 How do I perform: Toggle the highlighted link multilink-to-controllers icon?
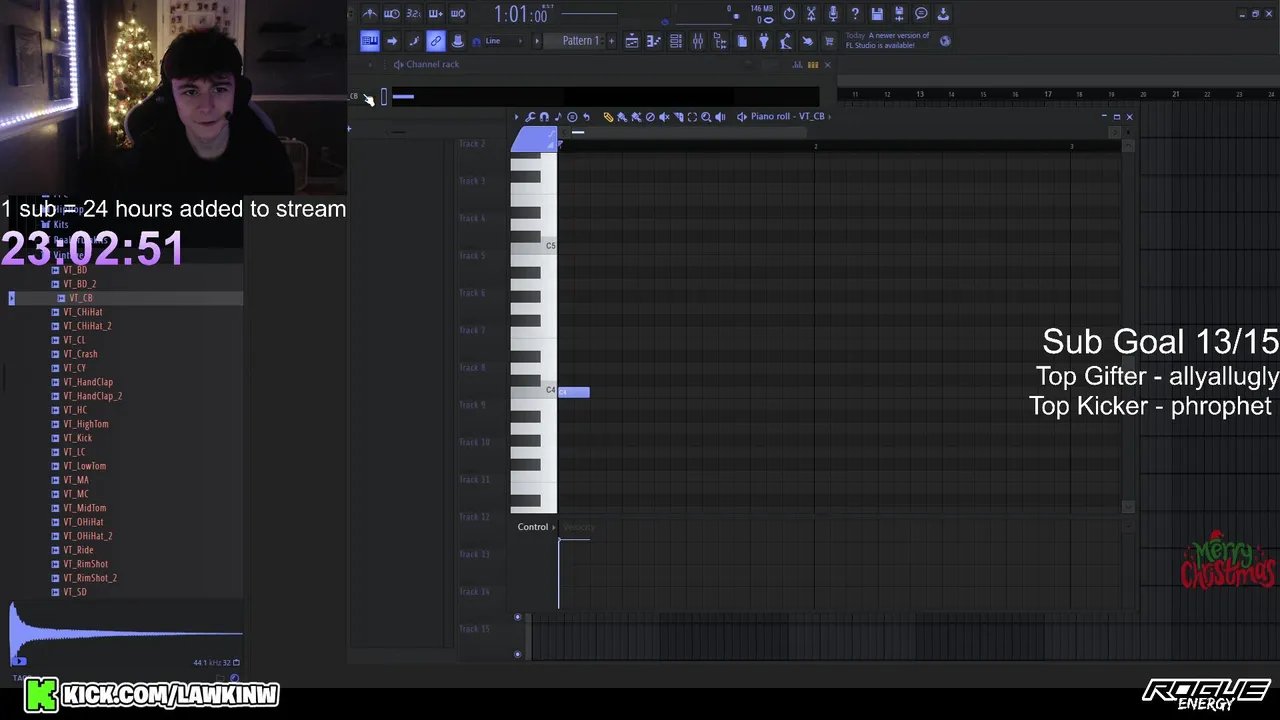coord(436,41)
